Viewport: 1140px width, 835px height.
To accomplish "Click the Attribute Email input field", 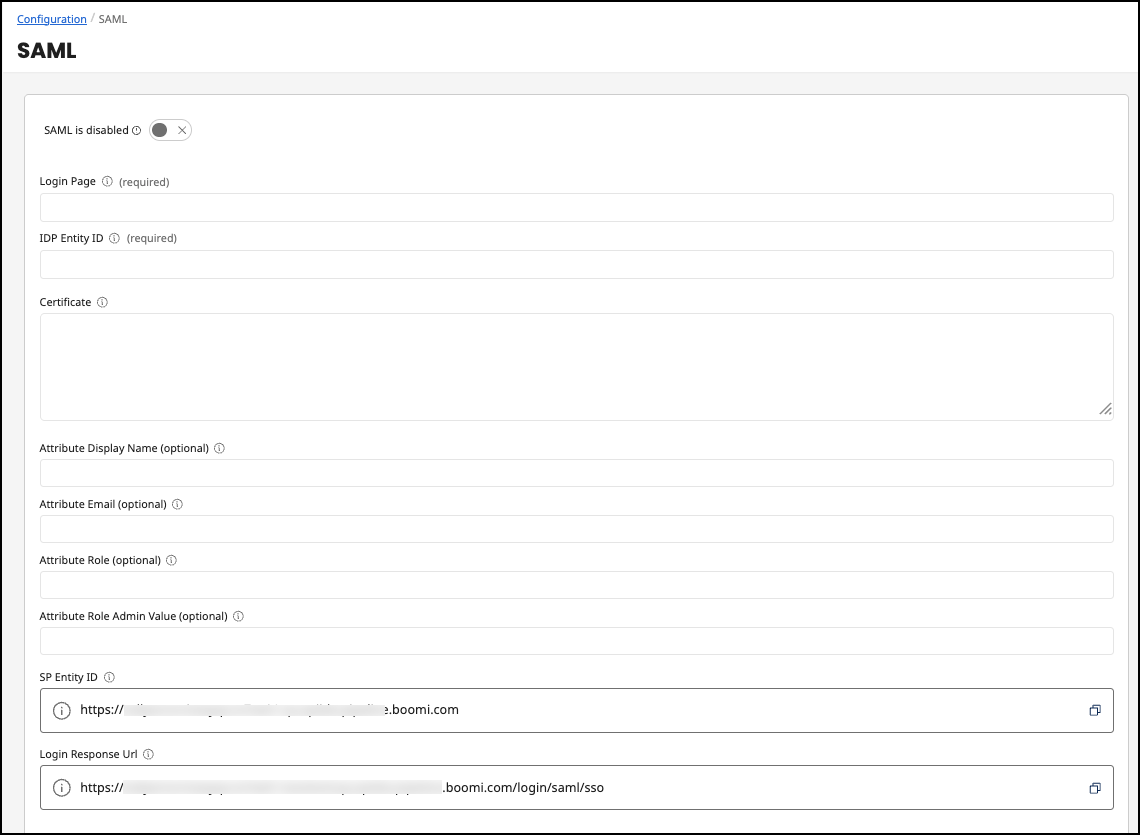I will [577, 529].
